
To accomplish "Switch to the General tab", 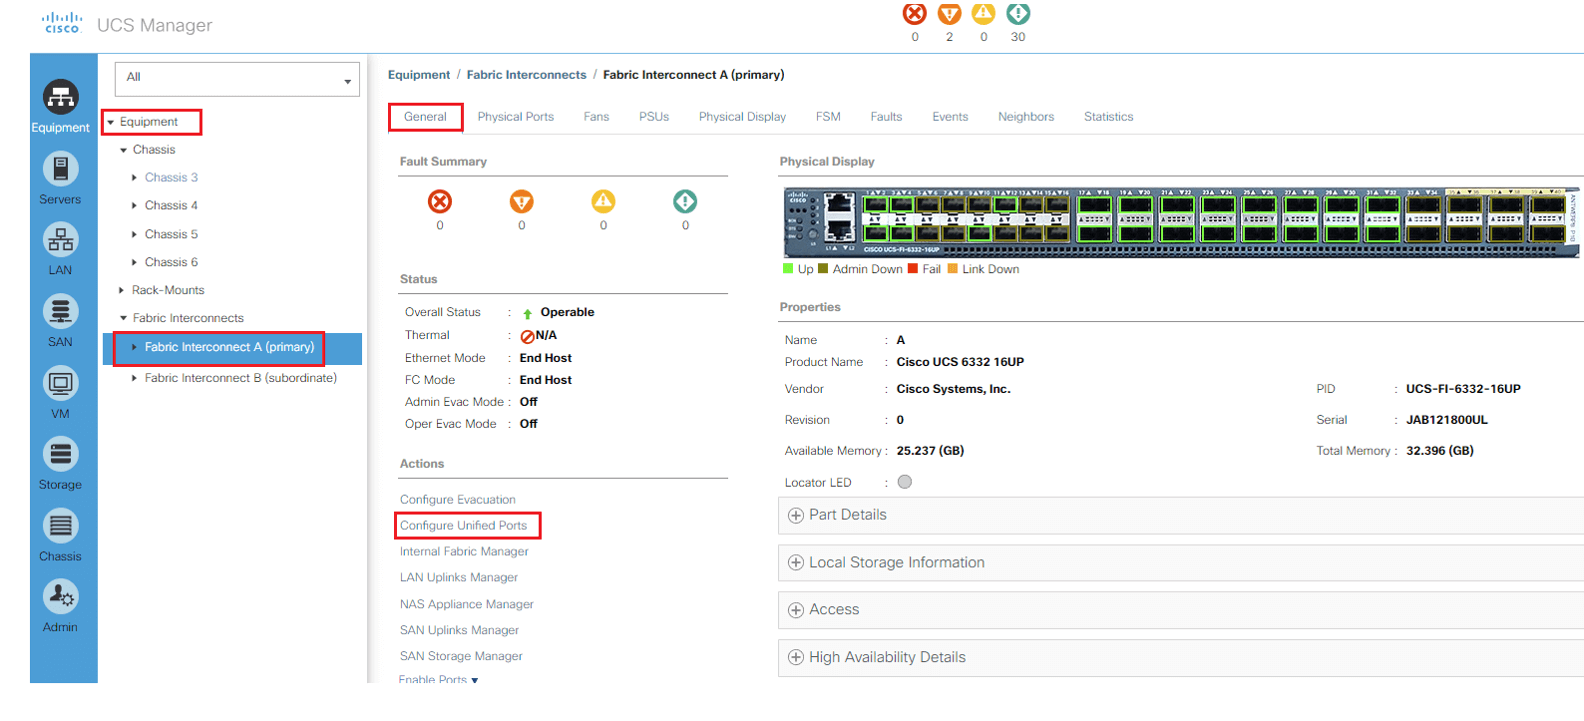I will point(425,117).
